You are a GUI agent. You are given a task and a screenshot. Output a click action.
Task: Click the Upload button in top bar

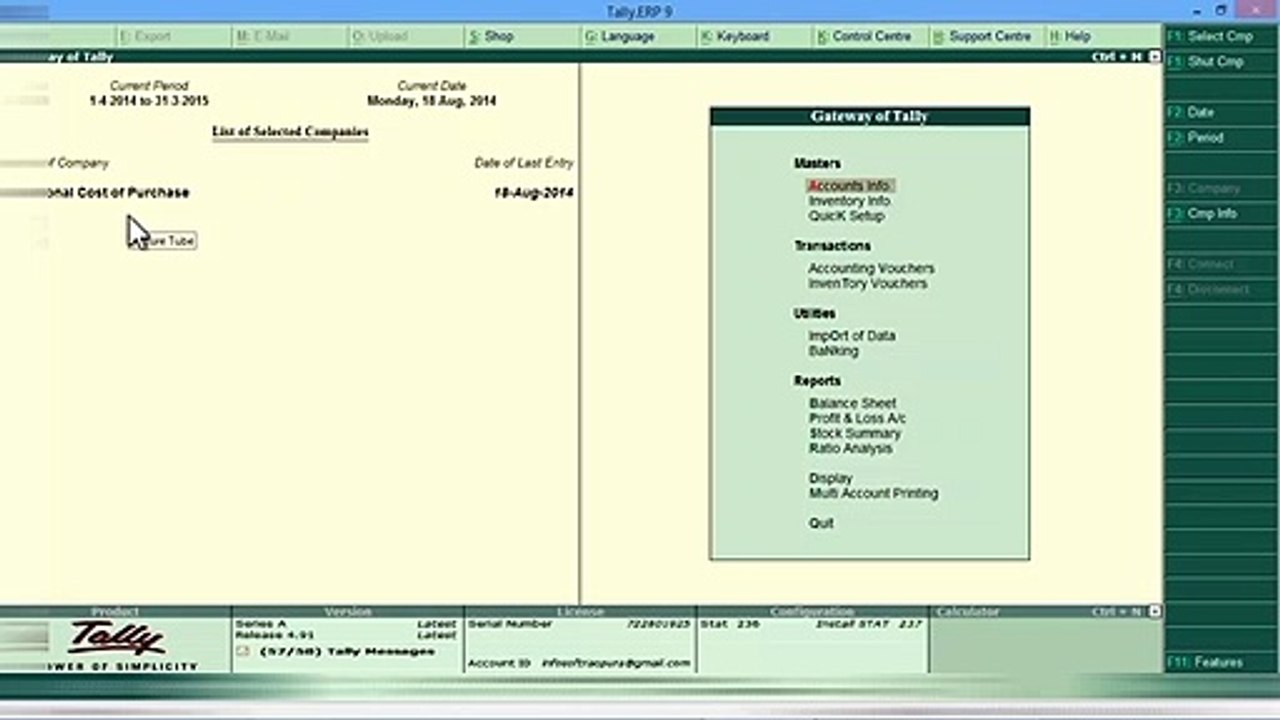pyautogui.click(x=405, y=36)
